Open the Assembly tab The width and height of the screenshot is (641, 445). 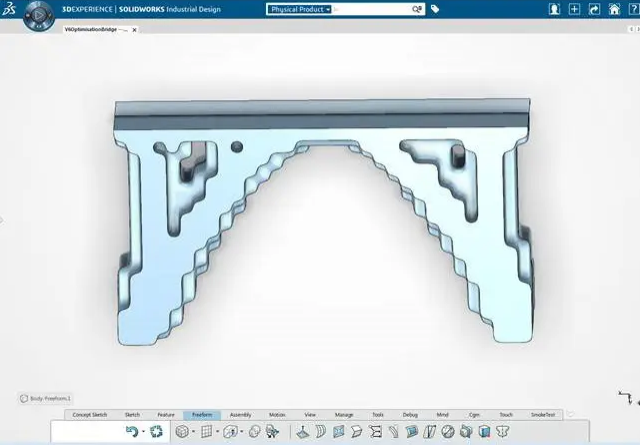point(240,415)
